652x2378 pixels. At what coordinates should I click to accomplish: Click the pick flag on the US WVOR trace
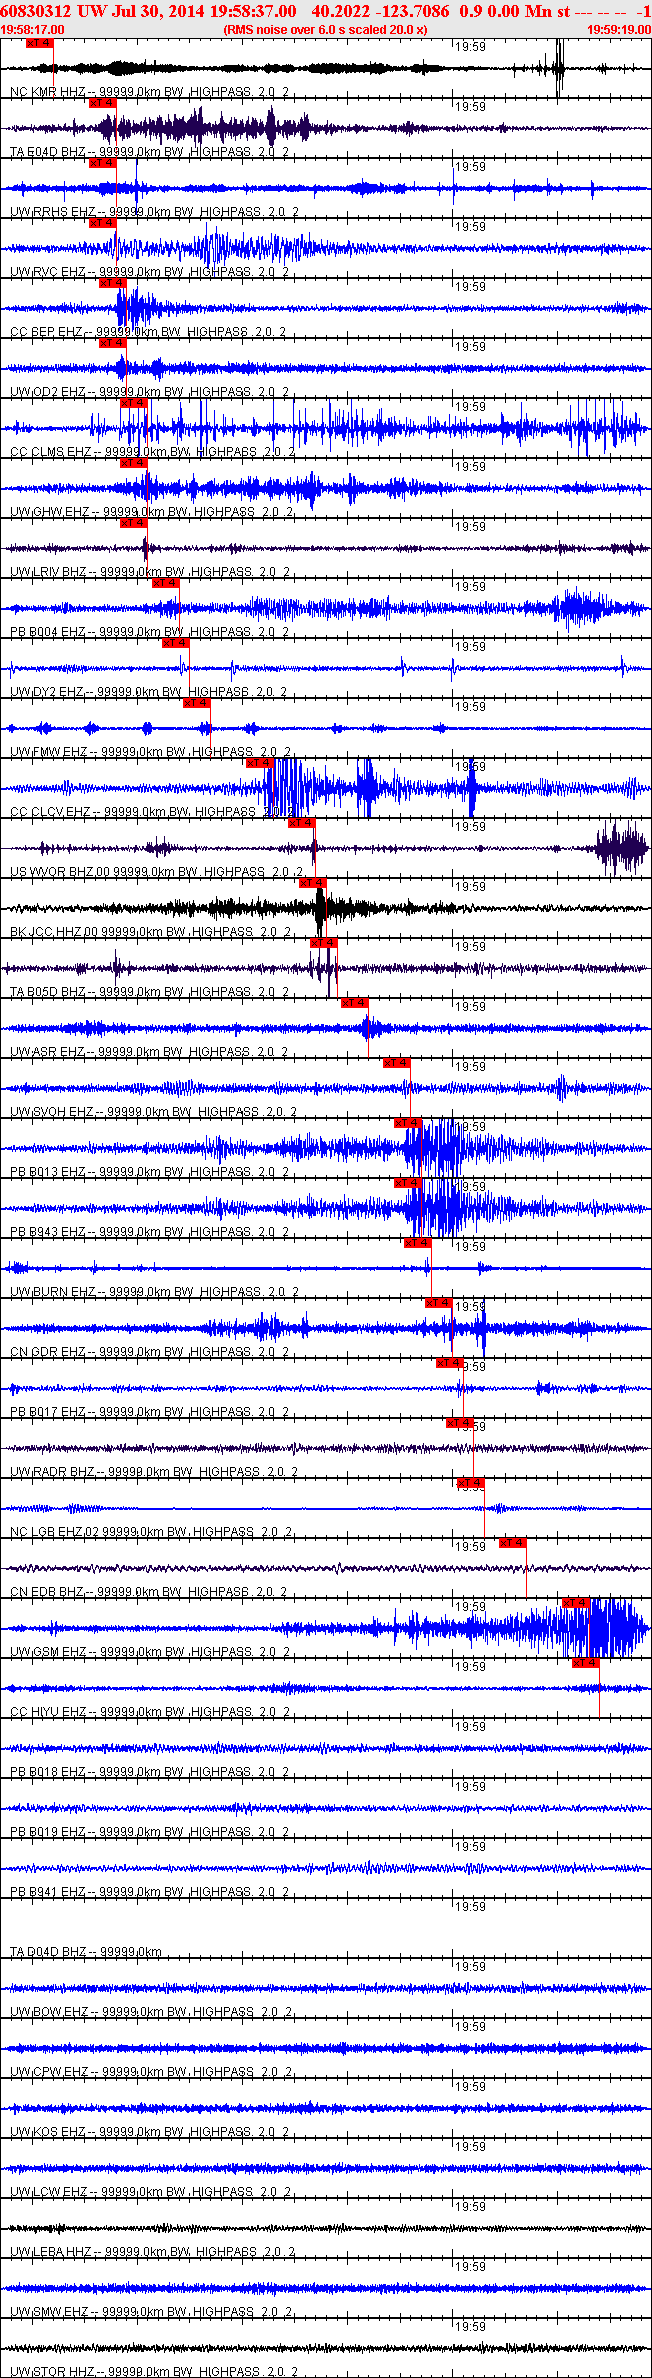pos(302,823)
